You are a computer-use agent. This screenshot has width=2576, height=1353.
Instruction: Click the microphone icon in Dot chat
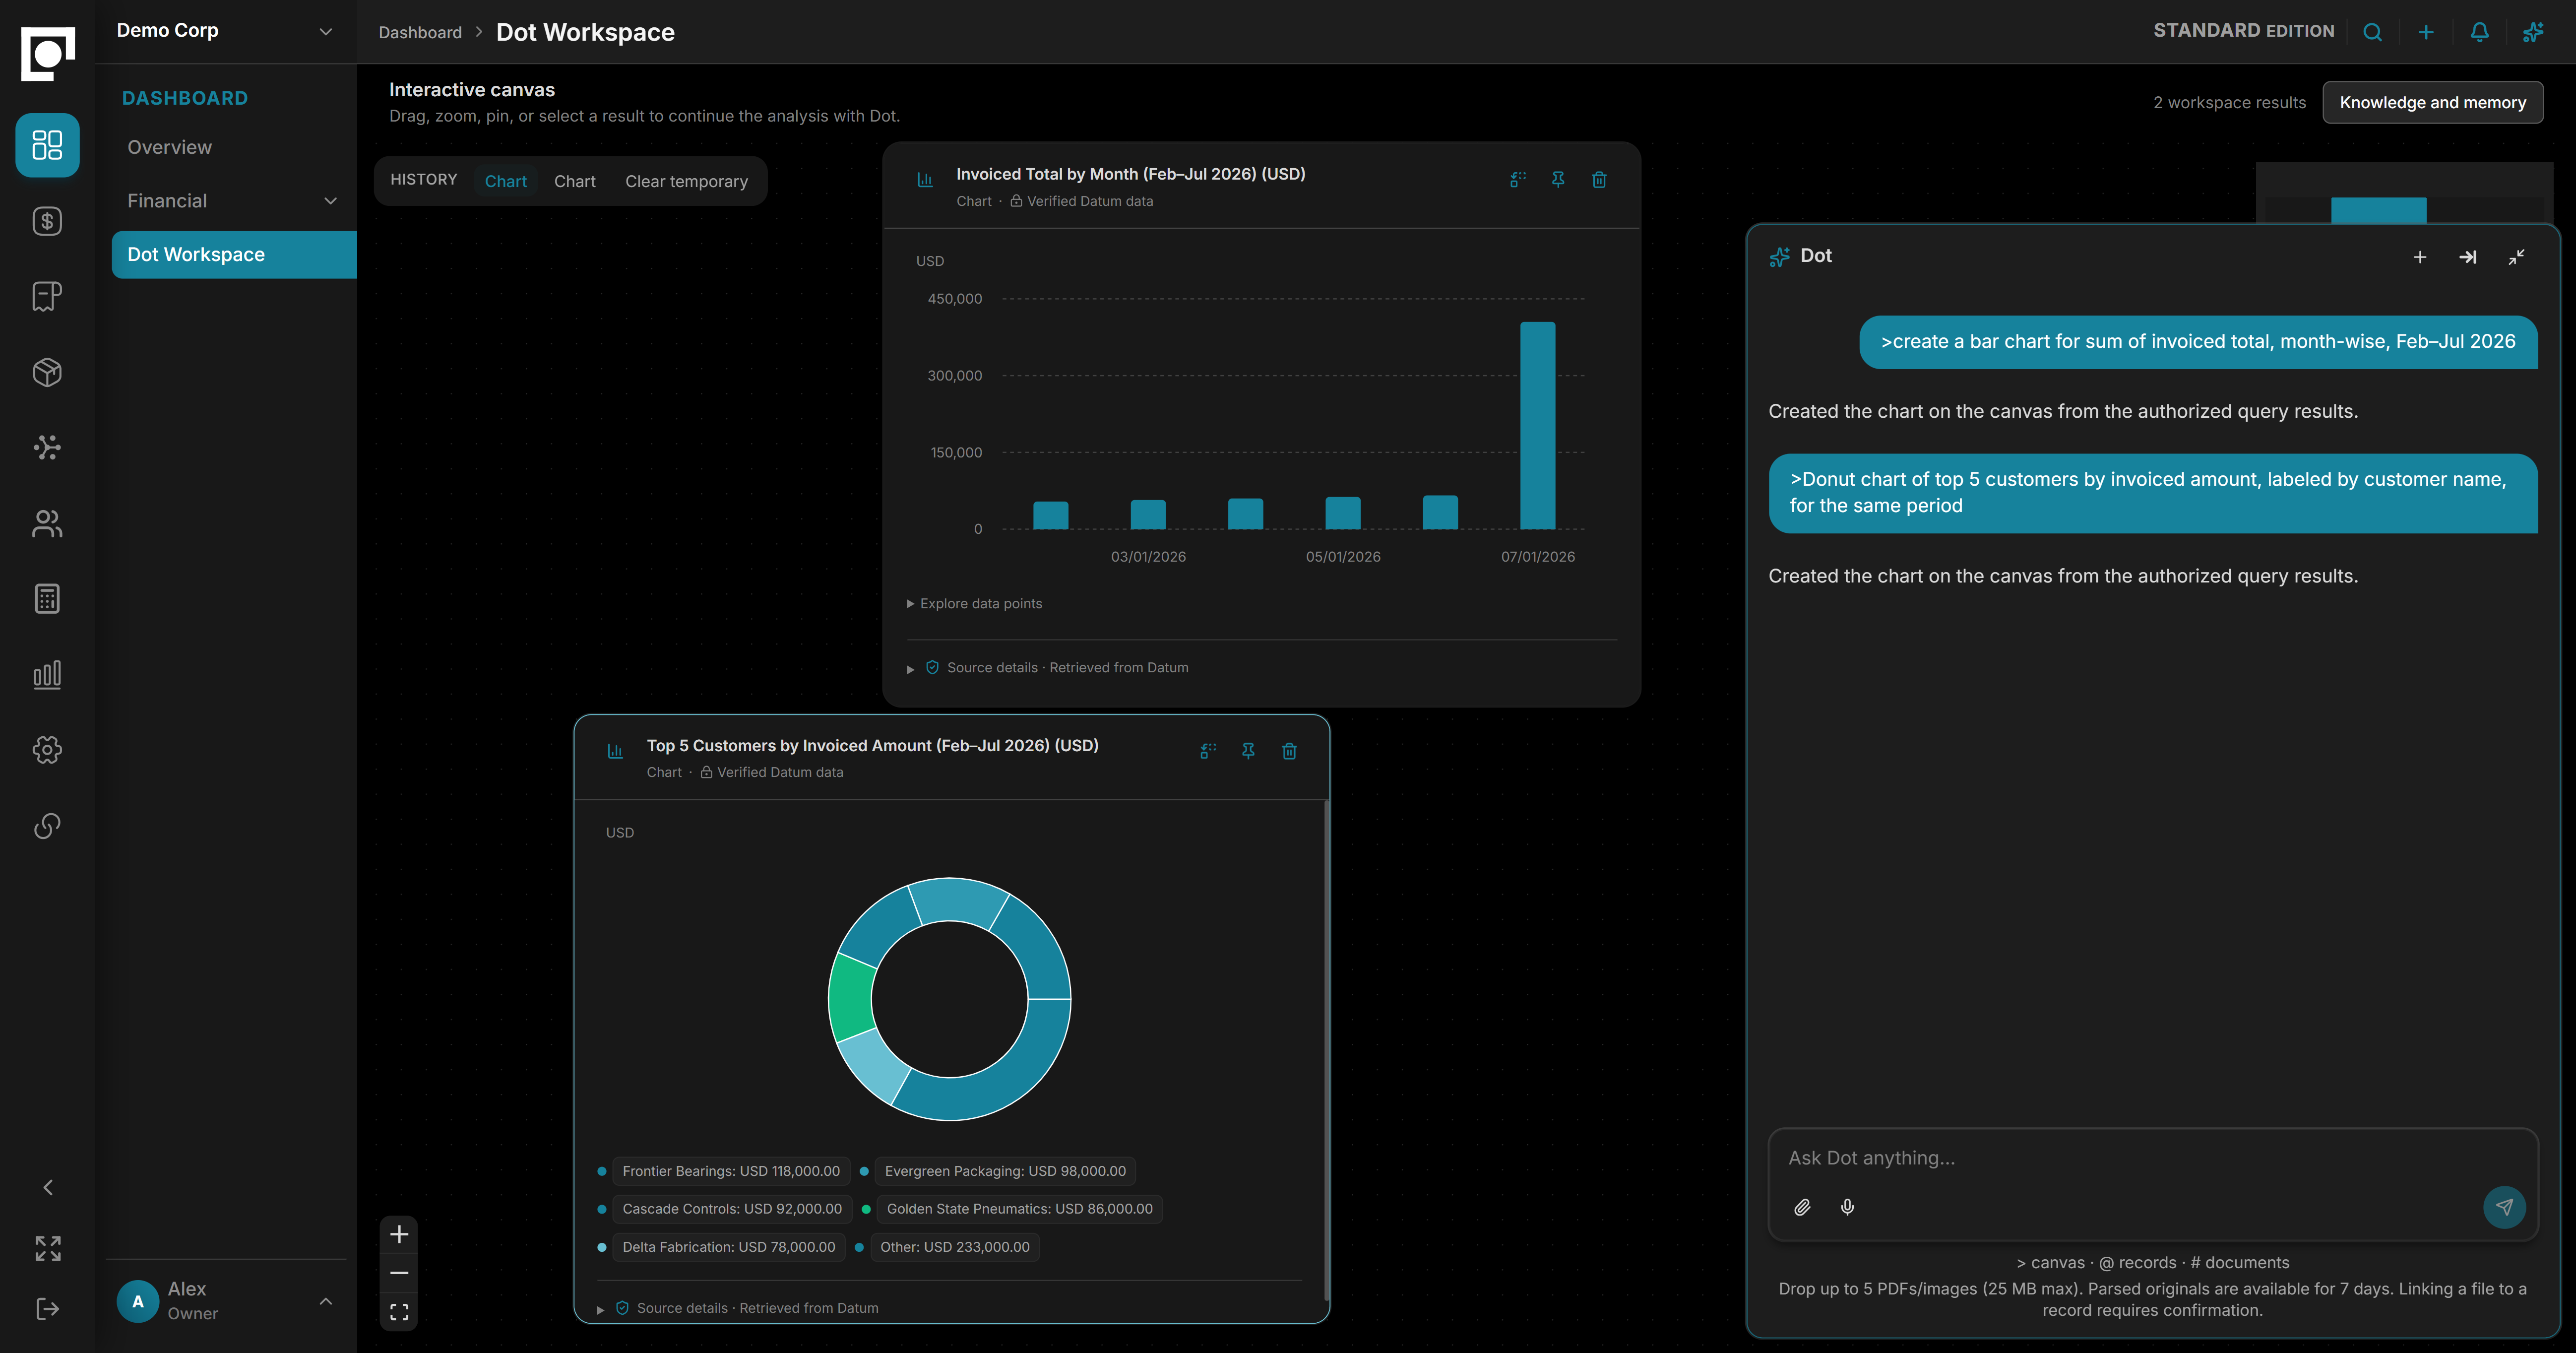pyautogui.click(x=1847, y=1207)
